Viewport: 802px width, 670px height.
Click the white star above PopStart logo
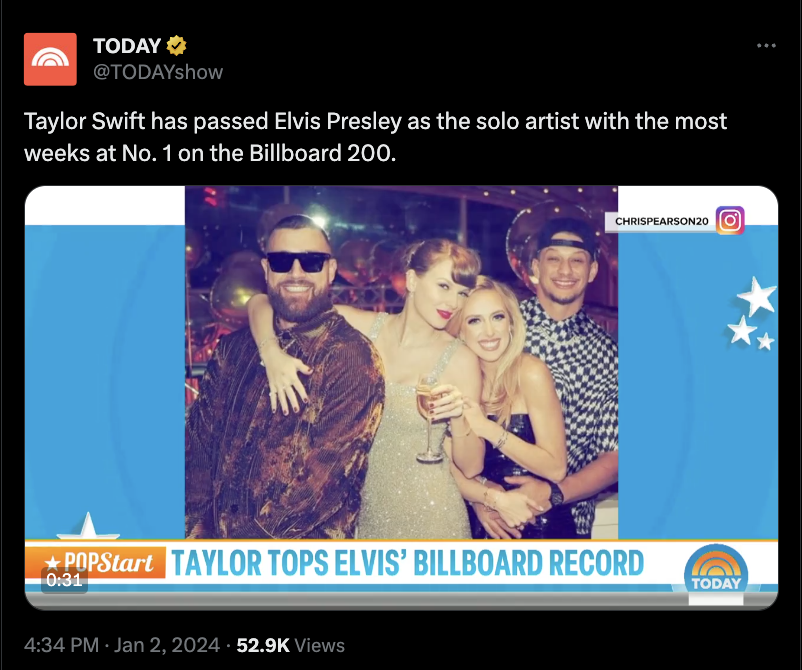pyautogui.click(x=88, y=526)
